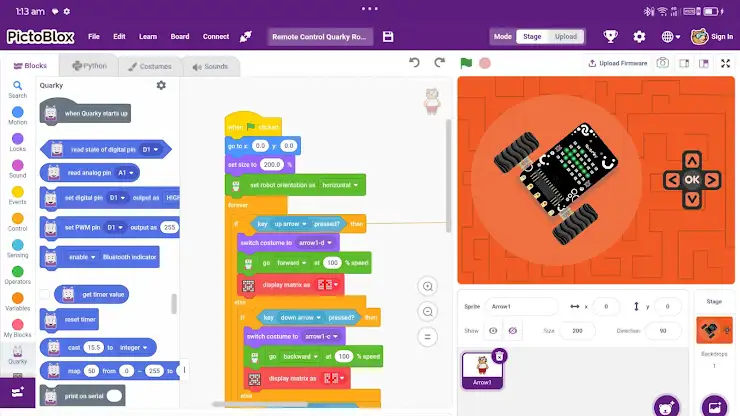Select the Events block category
The height and width of the screenshot is (416, 740).
[x=17, y=195]
